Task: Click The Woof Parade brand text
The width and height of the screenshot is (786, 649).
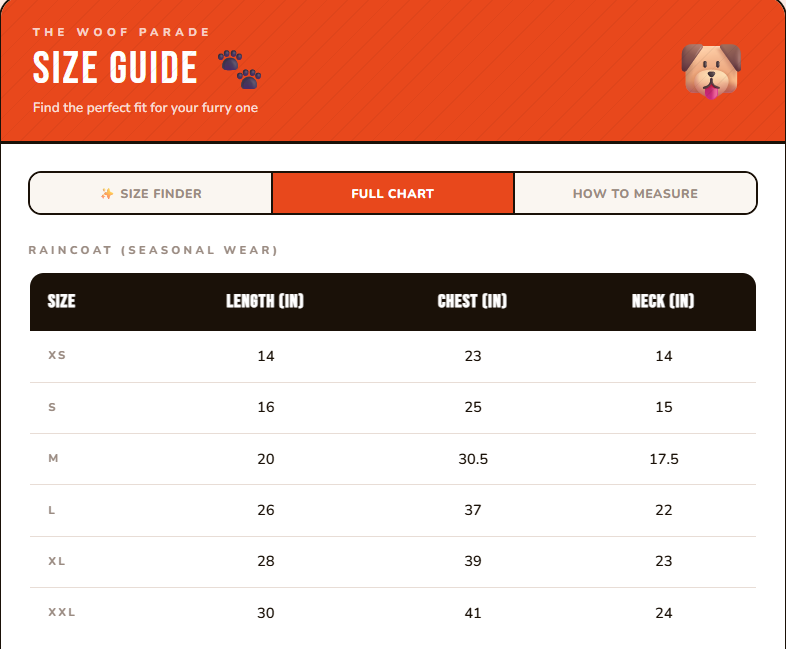Action: tap(121, 32)
